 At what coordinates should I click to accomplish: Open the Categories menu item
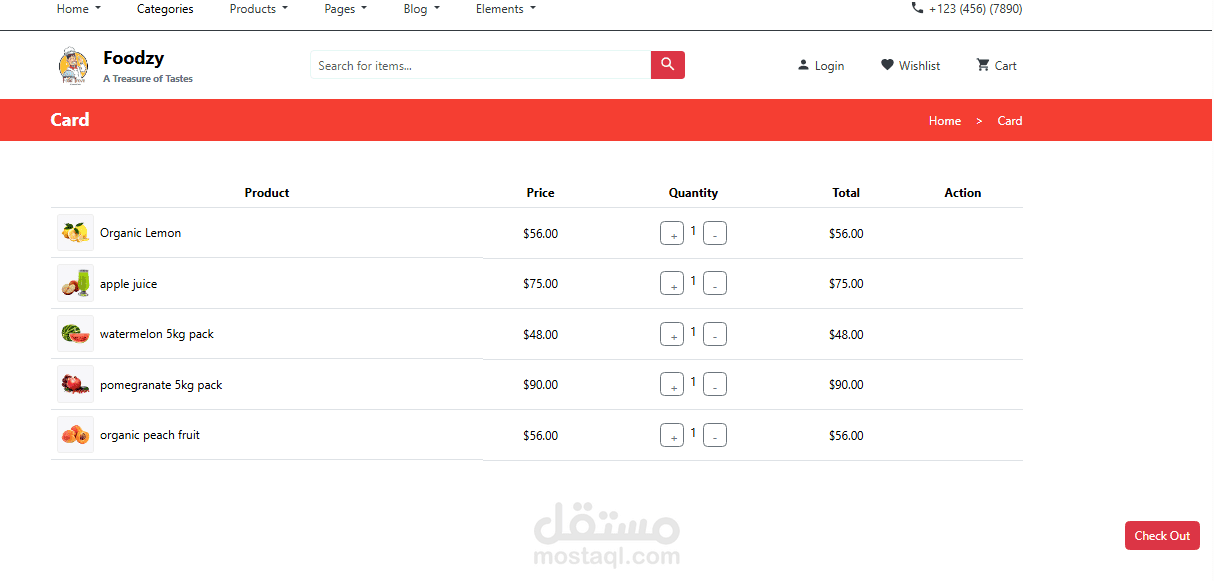[165, 9]
